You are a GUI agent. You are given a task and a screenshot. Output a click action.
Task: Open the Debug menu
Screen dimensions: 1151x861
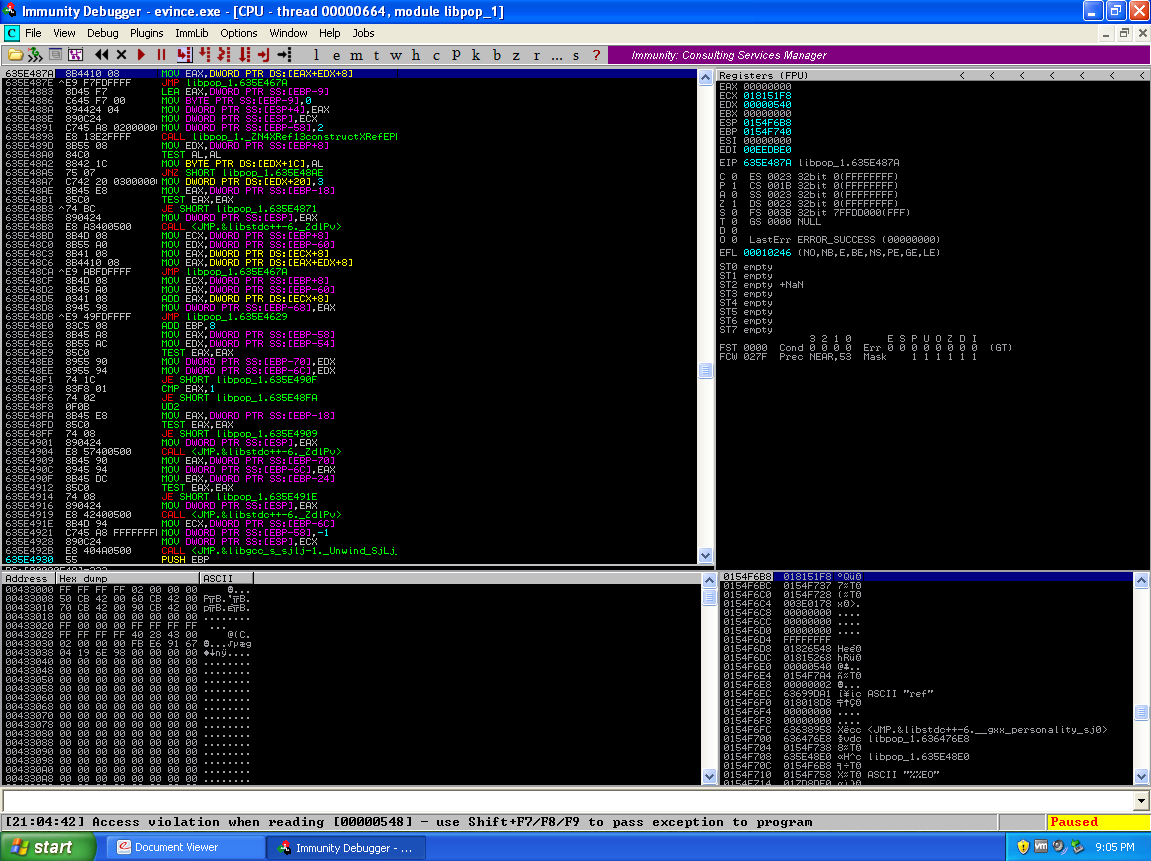point(102,33)
